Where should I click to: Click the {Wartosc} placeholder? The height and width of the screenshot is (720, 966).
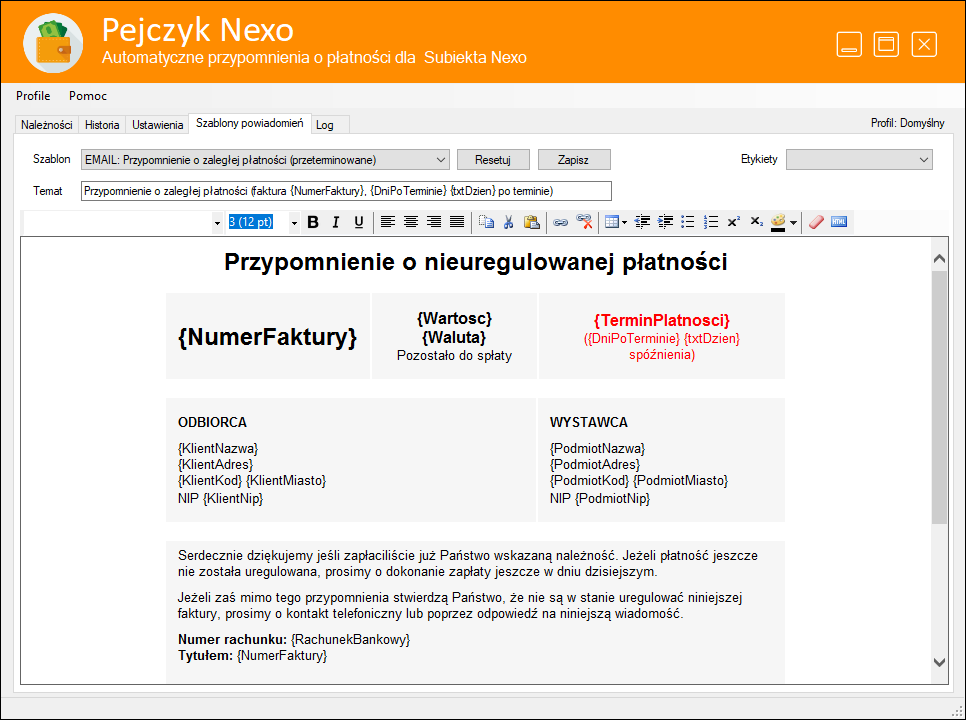(454, 318)
